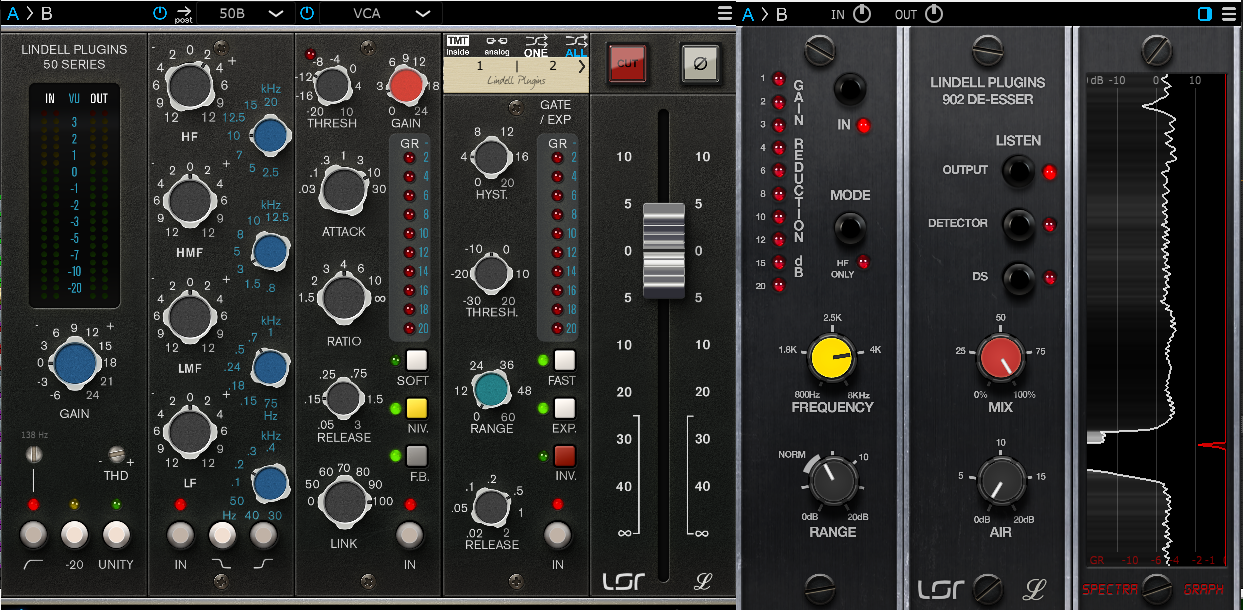1243x610 pixels.
Task: Click the LISTEN DETECTOR button
Action: 1019,223
